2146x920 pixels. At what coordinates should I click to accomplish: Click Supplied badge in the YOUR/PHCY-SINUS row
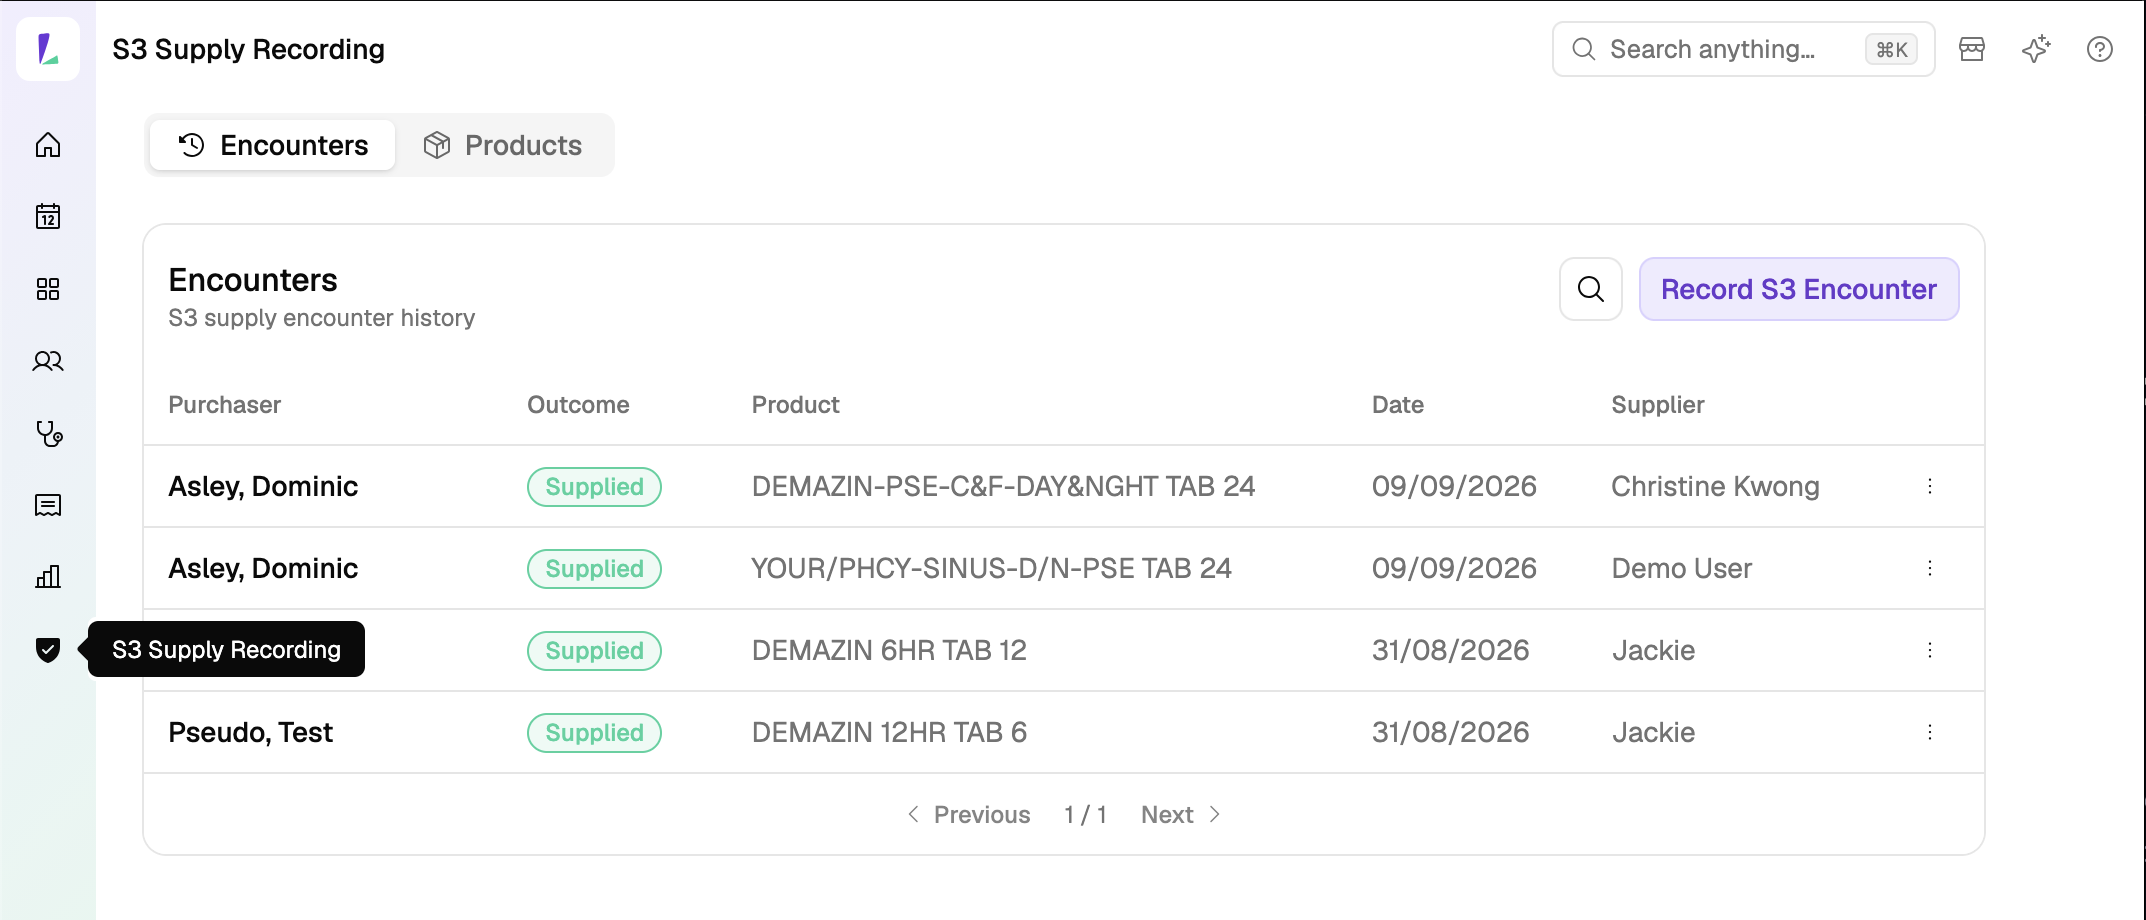[594, 569]
